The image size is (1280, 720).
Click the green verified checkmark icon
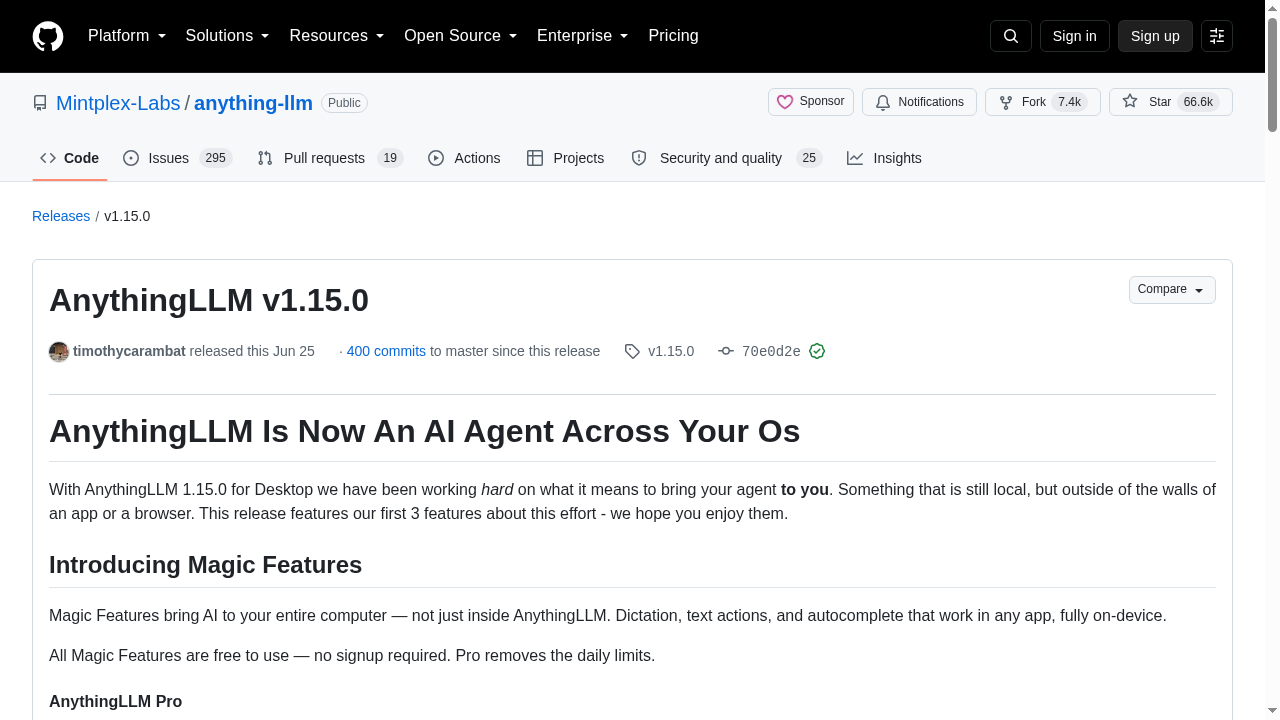[817, 351]
